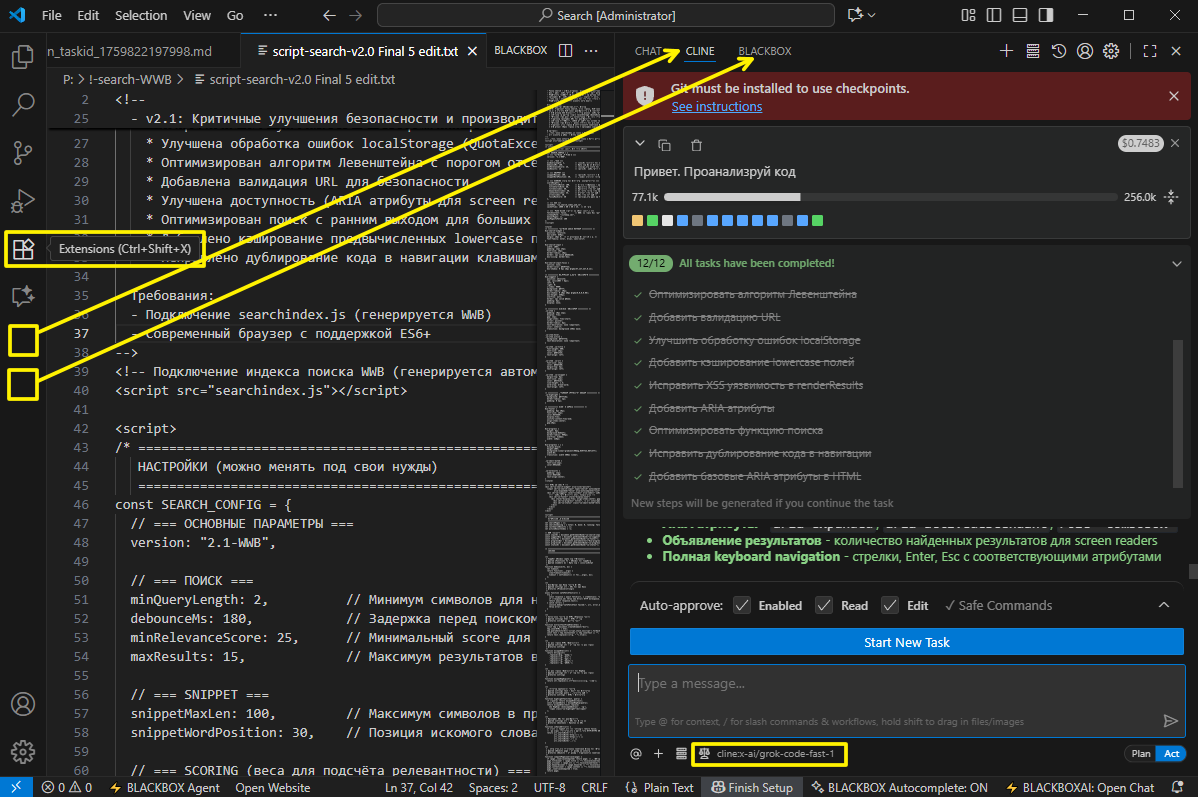The image size is (1198, 797).
Task: Maximize the Cline panel with fullscreen icon
Action: pos(1150,50)
